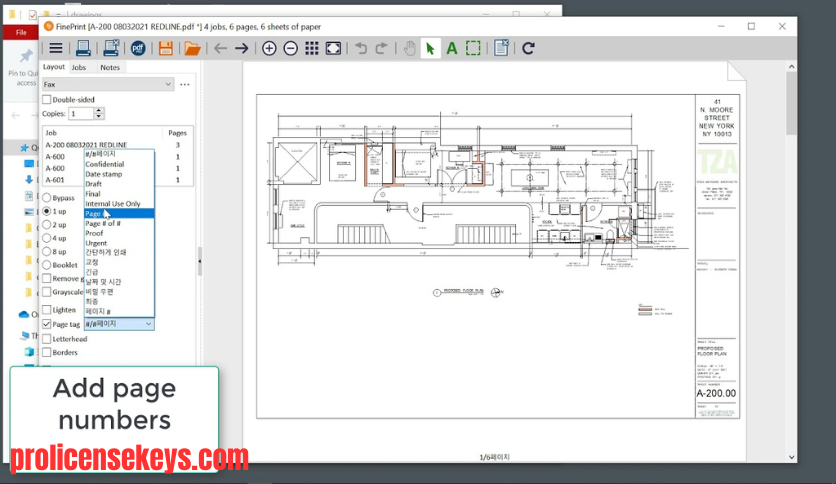
Task: Click the FinePrint app icon in title bar
Action: [49, 26]
